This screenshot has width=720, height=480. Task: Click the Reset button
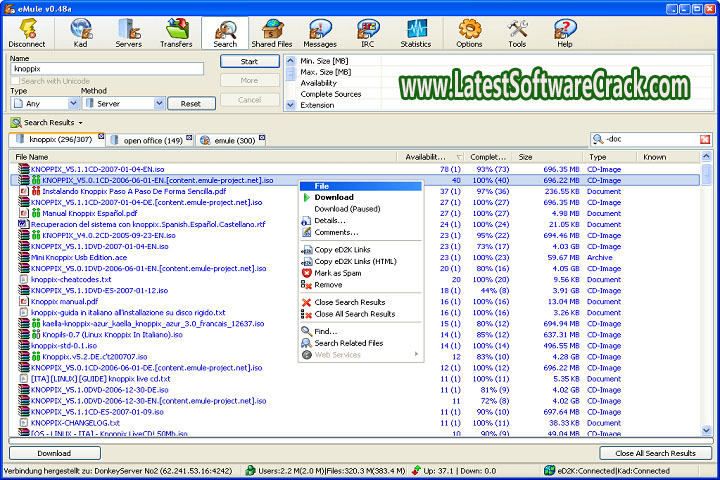(x=191, y=104)
